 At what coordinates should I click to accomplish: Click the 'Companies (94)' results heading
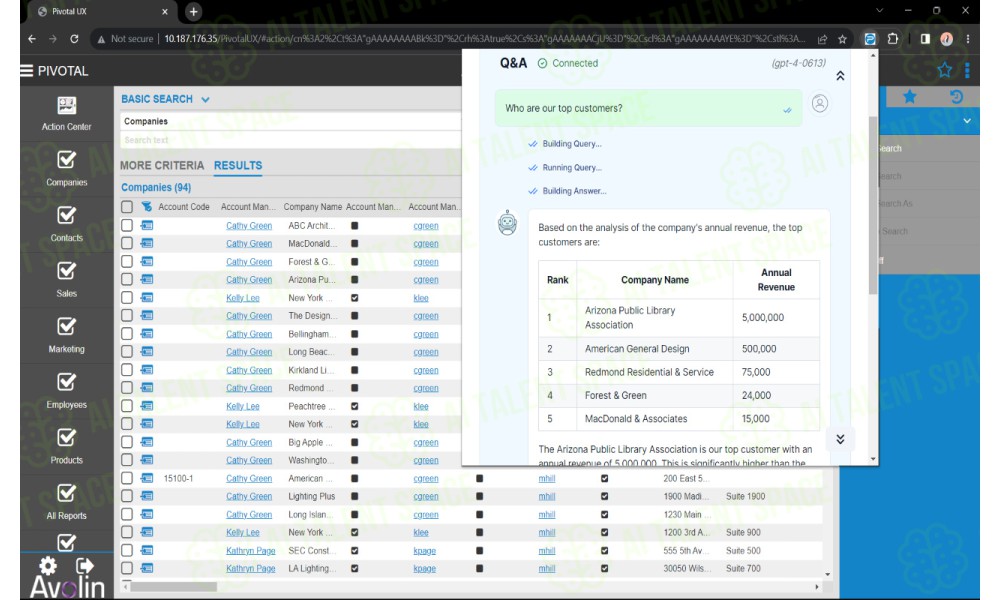[x=156, y=187]
